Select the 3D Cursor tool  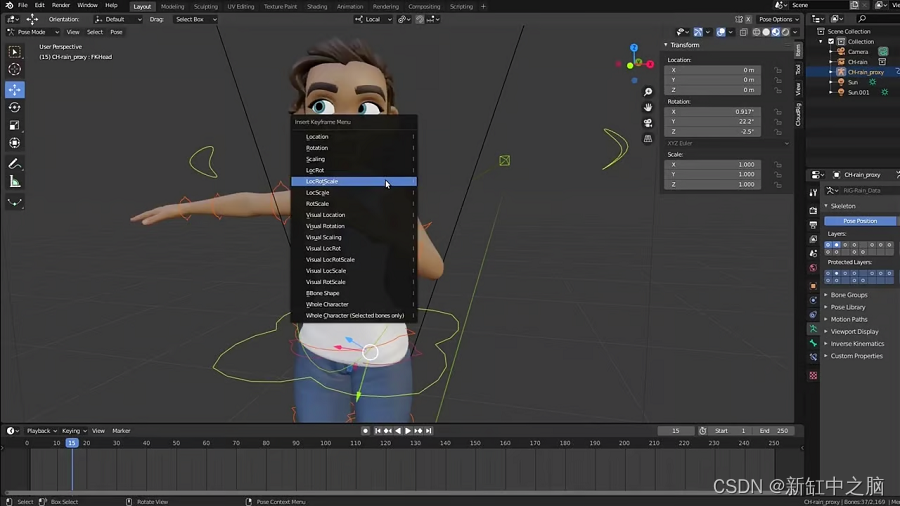click(15, 69)
